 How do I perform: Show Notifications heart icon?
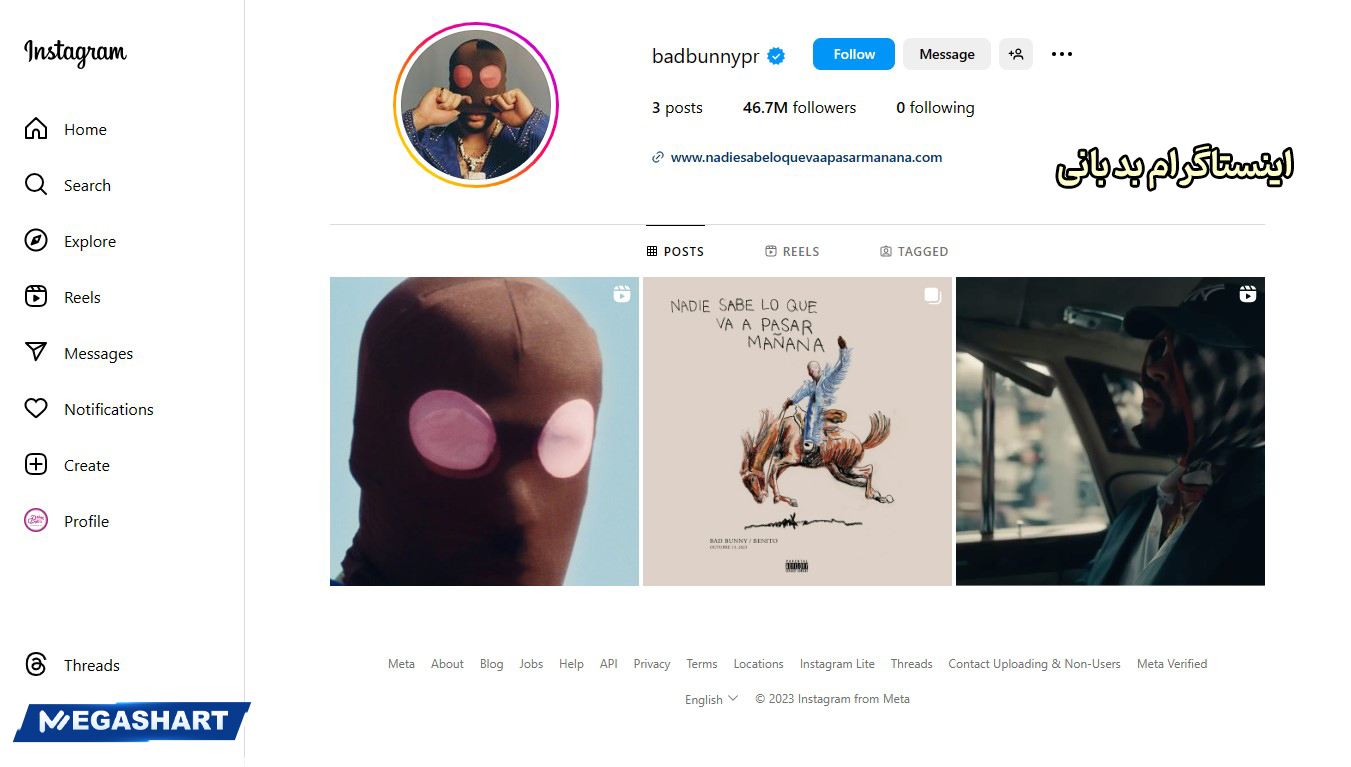point(36,409)
